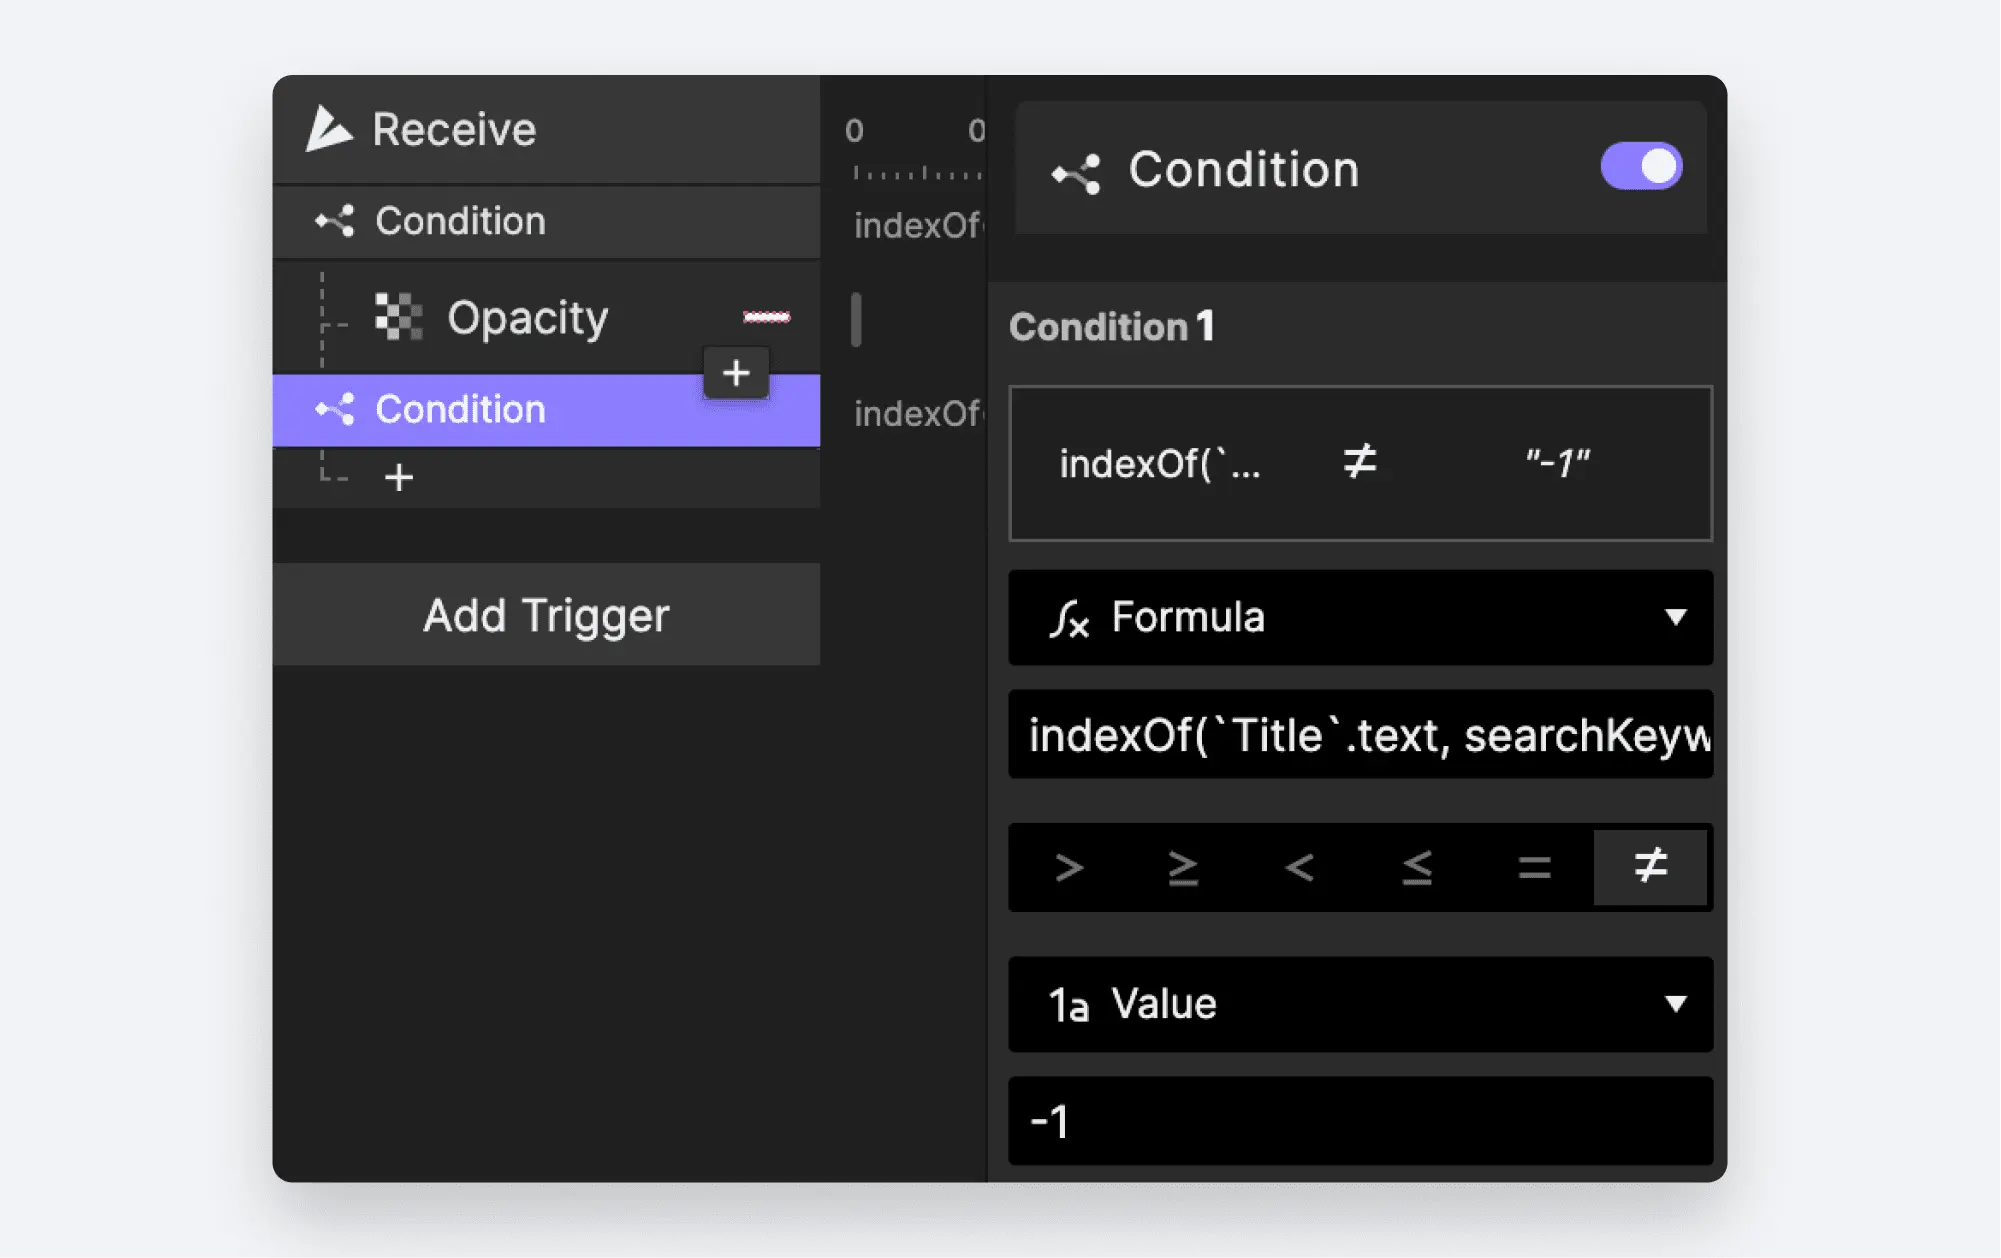Open the Value type dropdown arrow

[x=1676, y=1004]
